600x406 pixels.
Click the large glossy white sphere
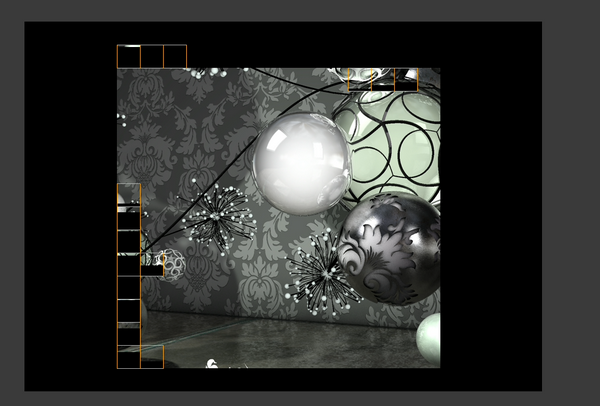click(300, 162)
